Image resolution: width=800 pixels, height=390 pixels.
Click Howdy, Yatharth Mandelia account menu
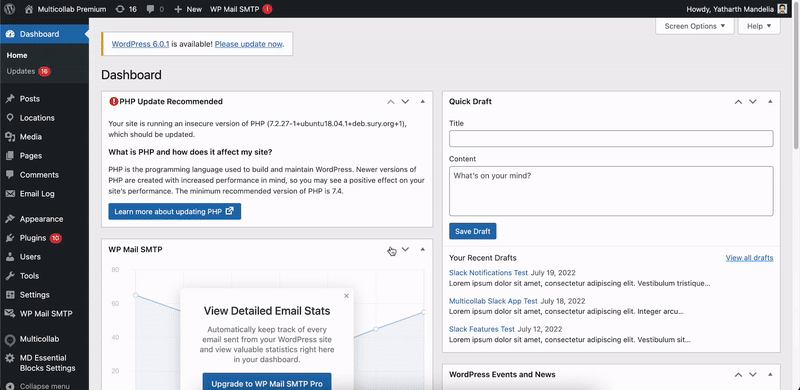pyautogui.click(x=737, y=9)
